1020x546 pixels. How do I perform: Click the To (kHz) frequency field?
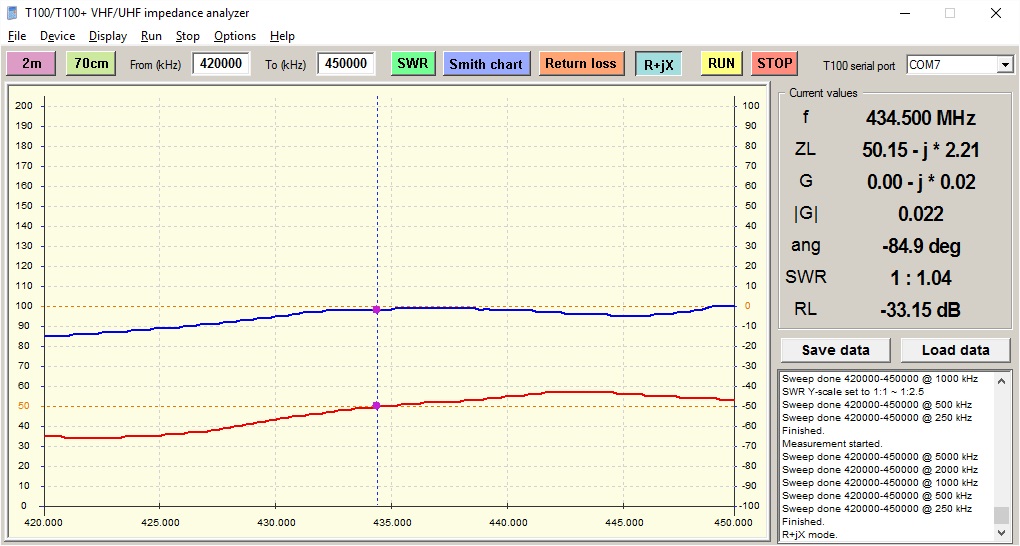[346, 64]
